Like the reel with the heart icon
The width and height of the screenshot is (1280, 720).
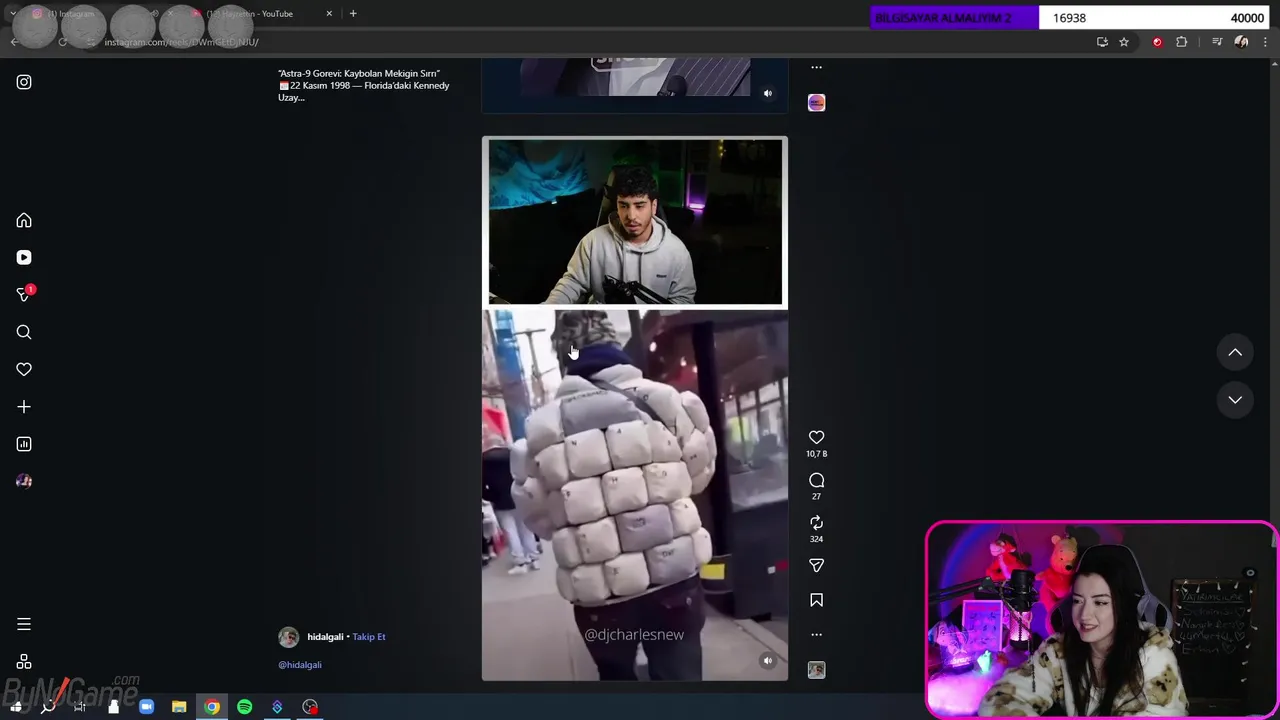click(816, 437)
